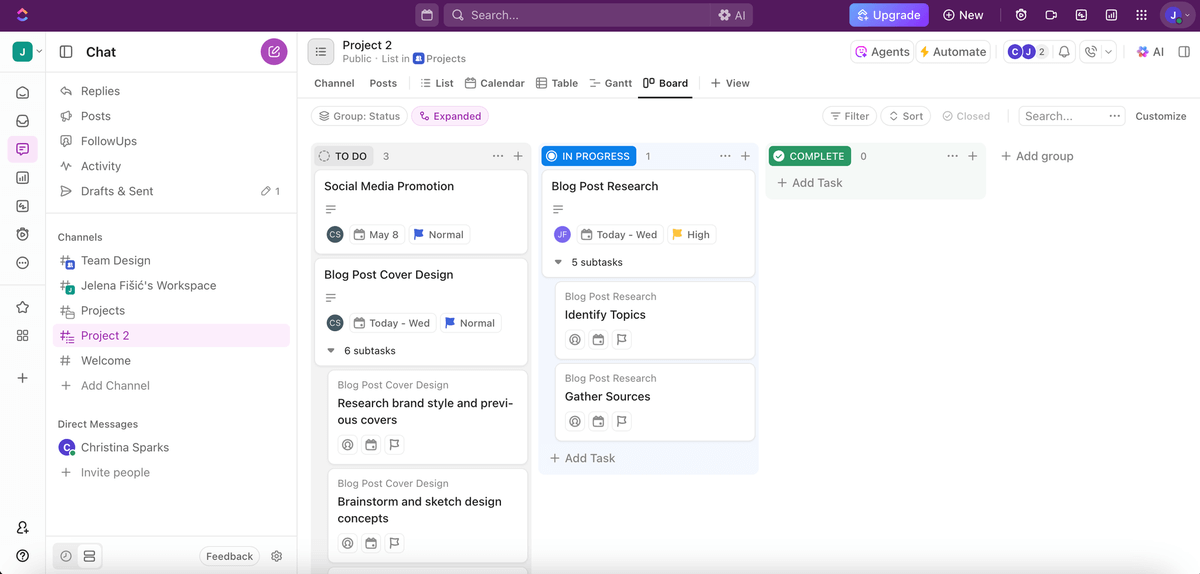The width and height of the screenshot is (1200, 574).
Task: Open the apps grid icon
Action: [1141, 15]
